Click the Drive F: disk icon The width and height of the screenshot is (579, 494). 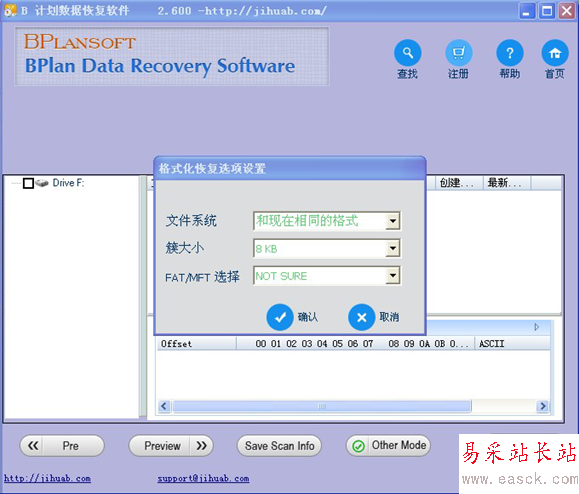tap(42, 183)
